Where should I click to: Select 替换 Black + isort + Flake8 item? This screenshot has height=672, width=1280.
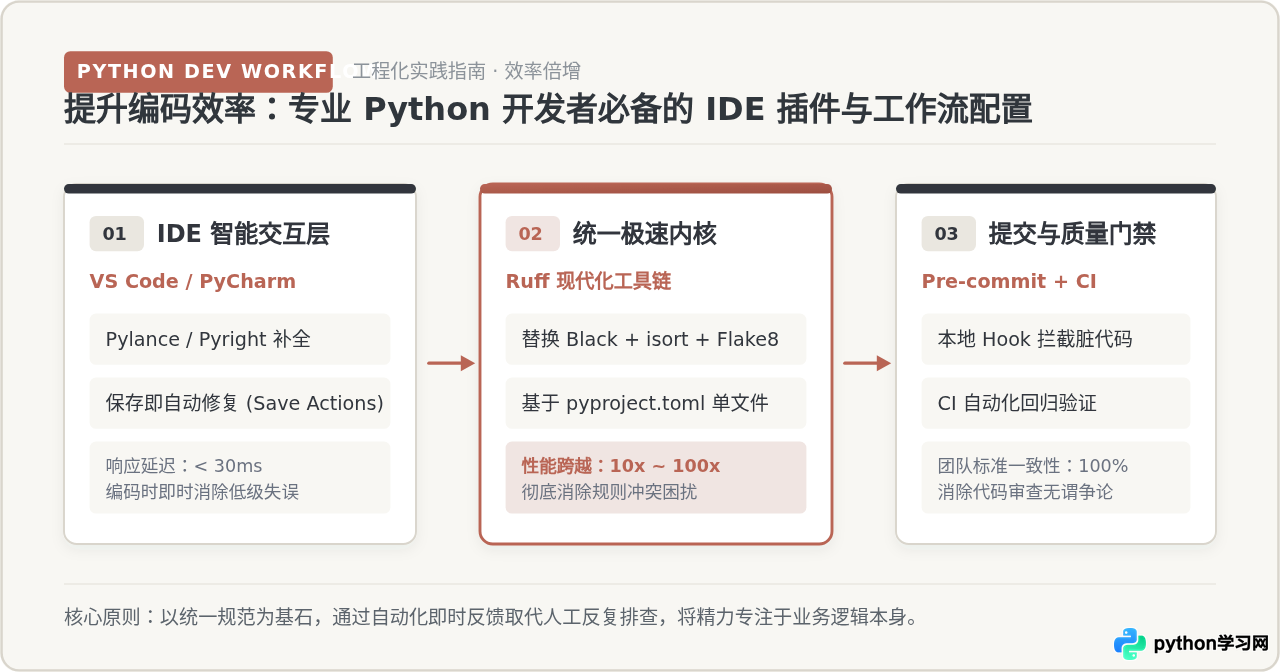coord(656,339)
